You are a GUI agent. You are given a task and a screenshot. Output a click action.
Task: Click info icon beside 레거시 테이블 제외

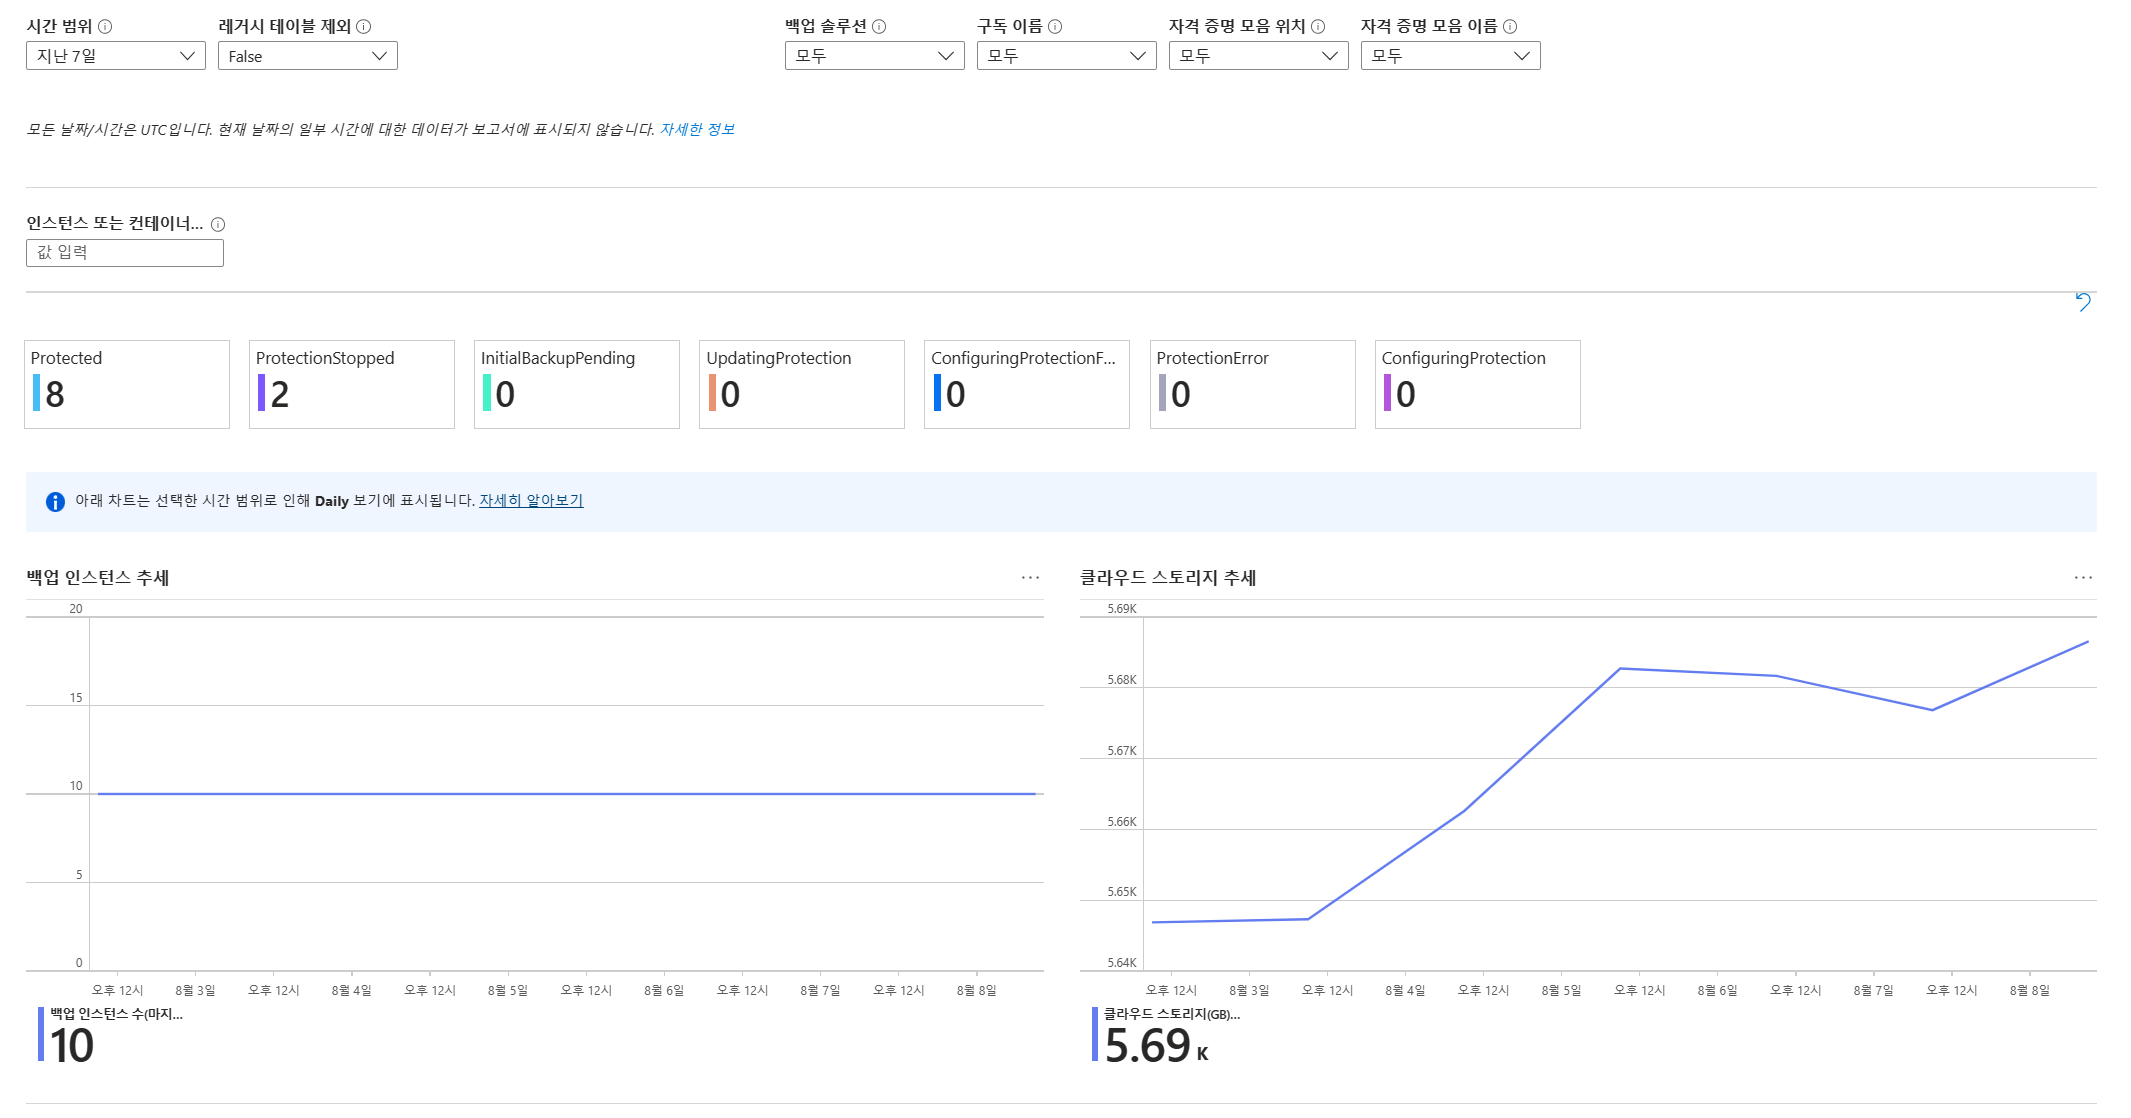364,27
